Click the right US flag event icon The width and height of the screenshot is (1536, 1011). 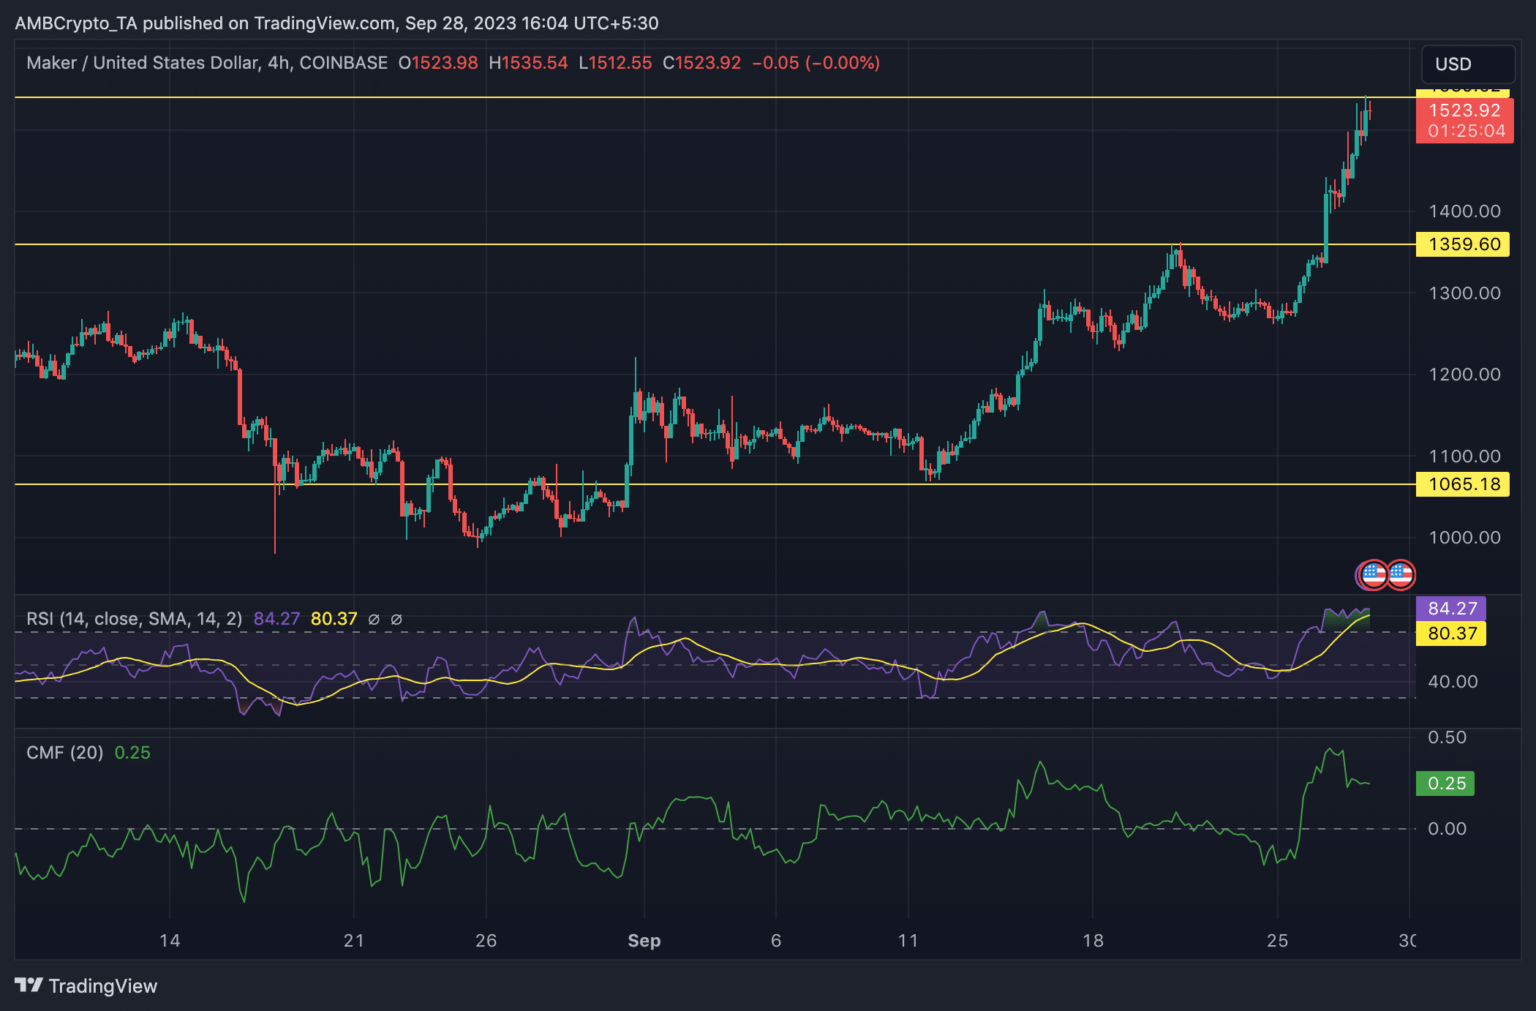[x=1400, y=575]
